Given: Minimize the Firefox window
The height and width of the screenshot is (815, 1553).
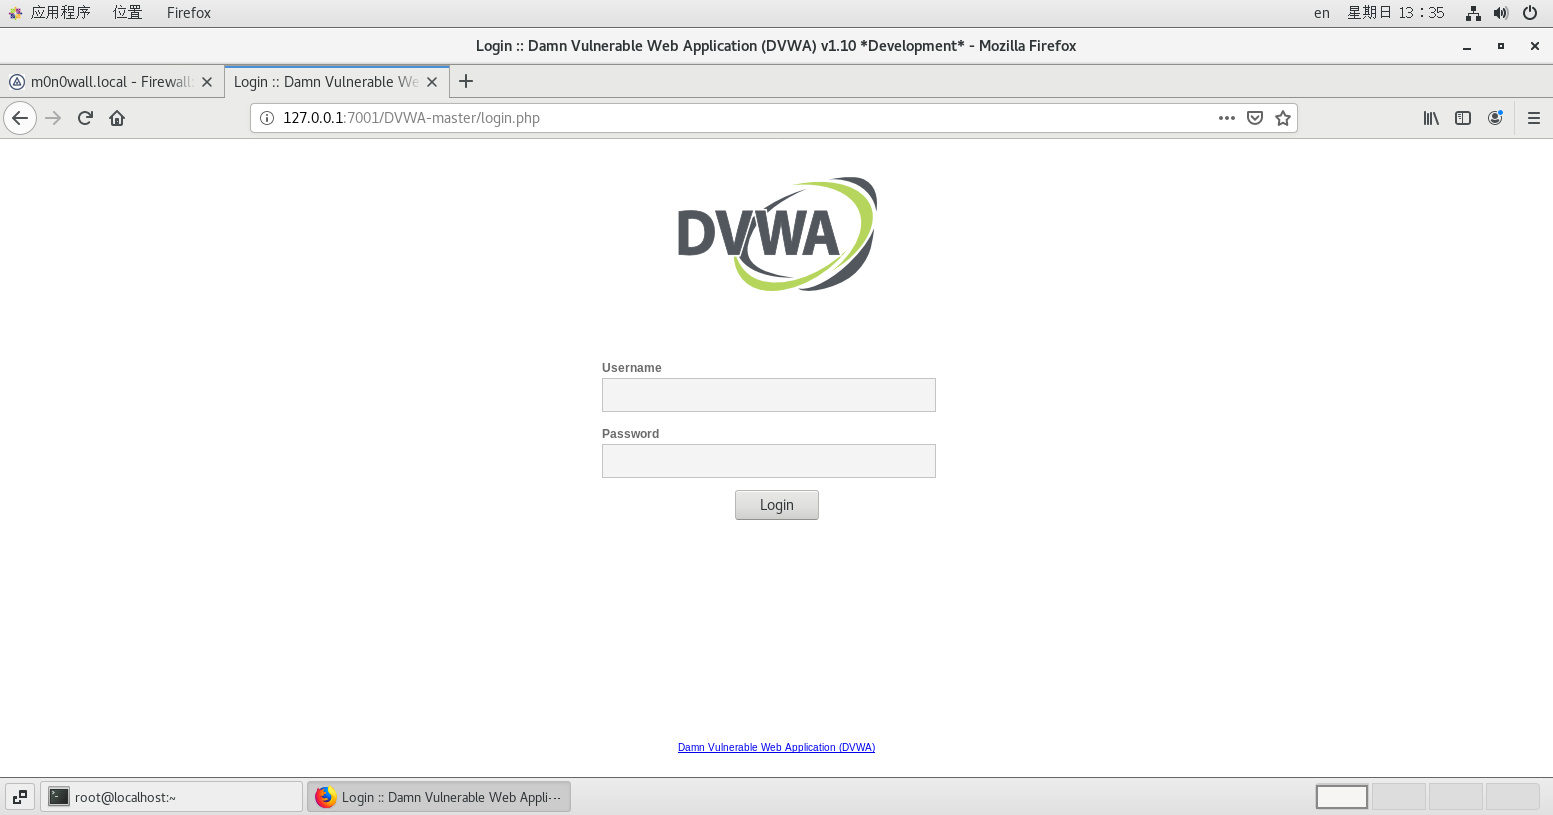Looking at the screenshot, I should (1467, 46).
